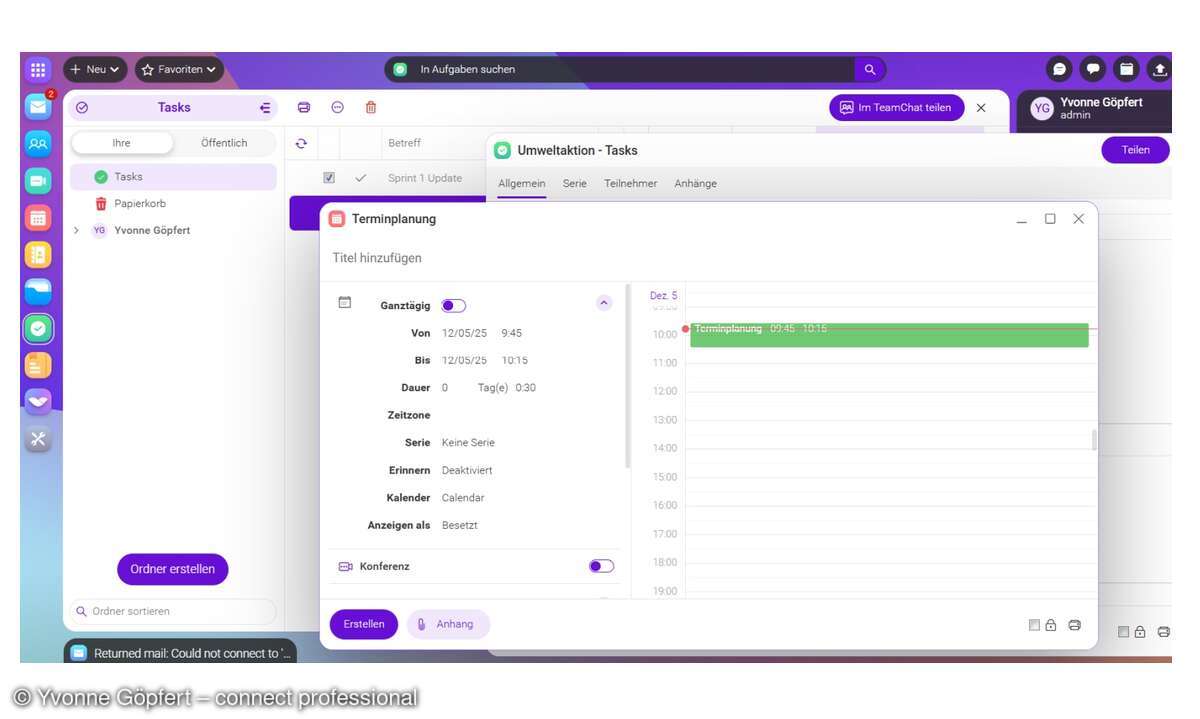Click the print icon in tasks toolbar
This screenshot has width=1200, height=719.
304,107
